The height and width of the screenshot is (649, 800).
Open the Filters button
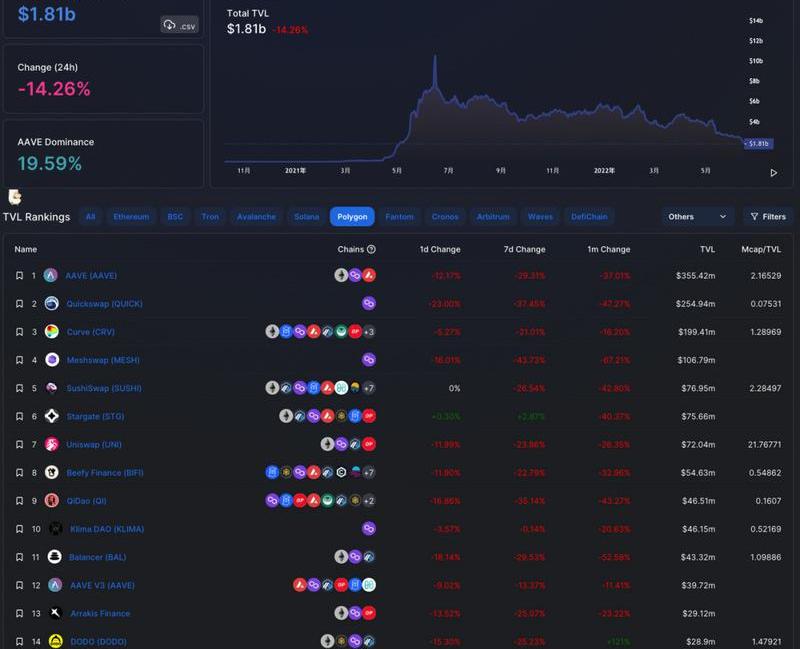pos(767,216)
